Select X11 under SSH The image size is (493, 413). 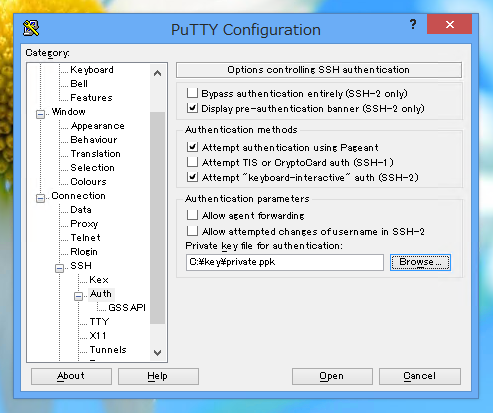pos(98,336)
